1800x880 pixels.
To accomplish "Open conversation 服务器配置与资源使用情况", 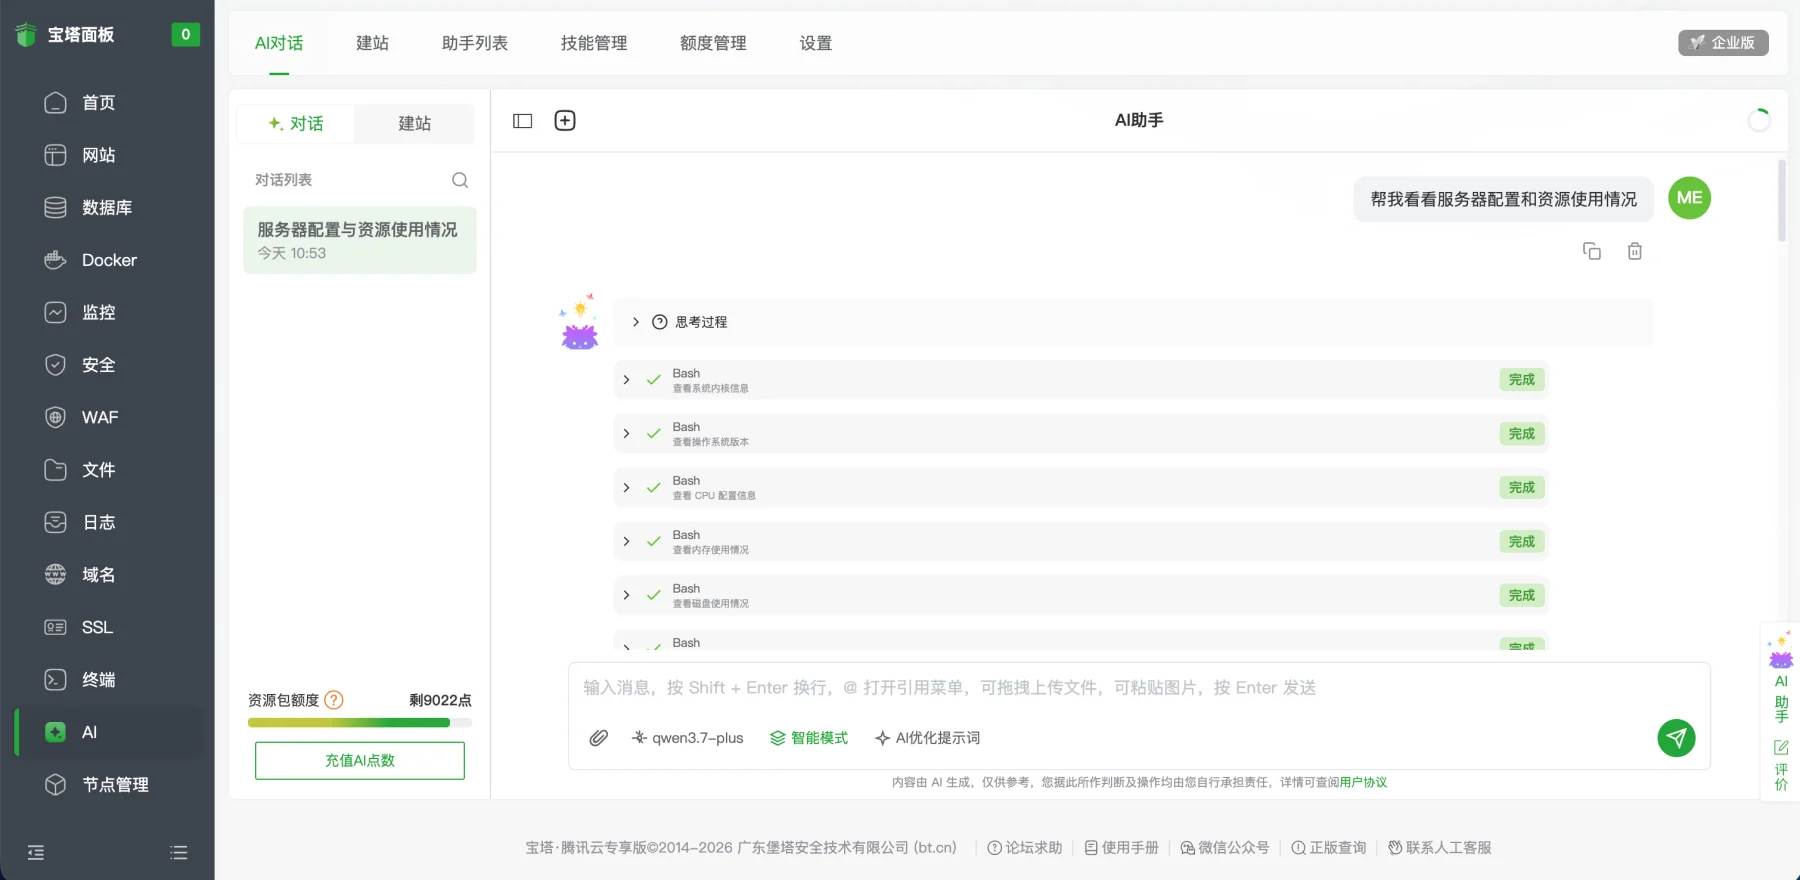I will [x=360, y=240].
